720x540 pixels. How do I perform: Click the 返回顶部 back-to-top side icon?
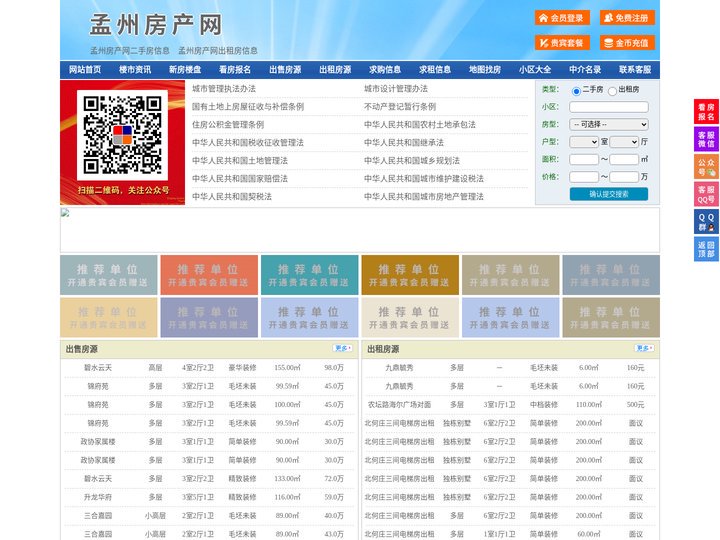[706, 249]
